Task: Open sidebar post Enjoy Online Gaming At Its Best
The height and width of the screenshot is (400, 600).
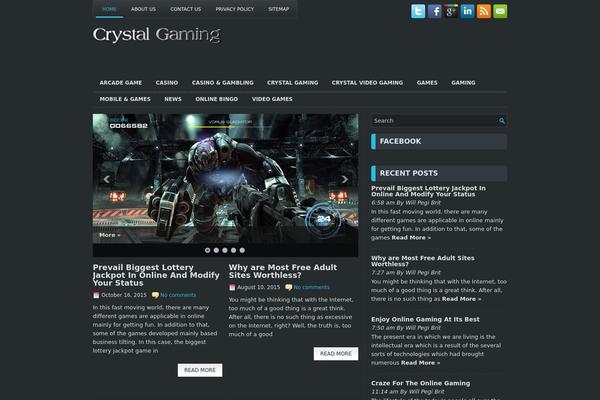Action: tap(425, 319)
